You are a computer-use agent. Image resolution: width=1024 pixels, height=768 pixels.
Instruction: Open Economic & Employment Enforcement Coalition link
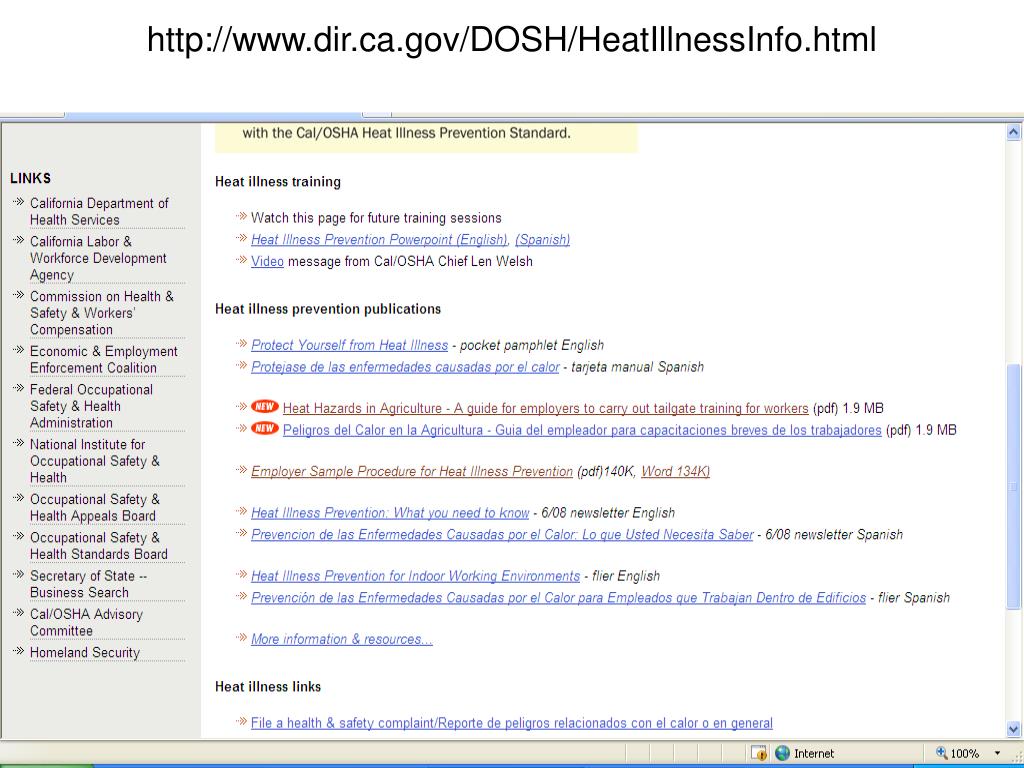click(x=103, y=359)
